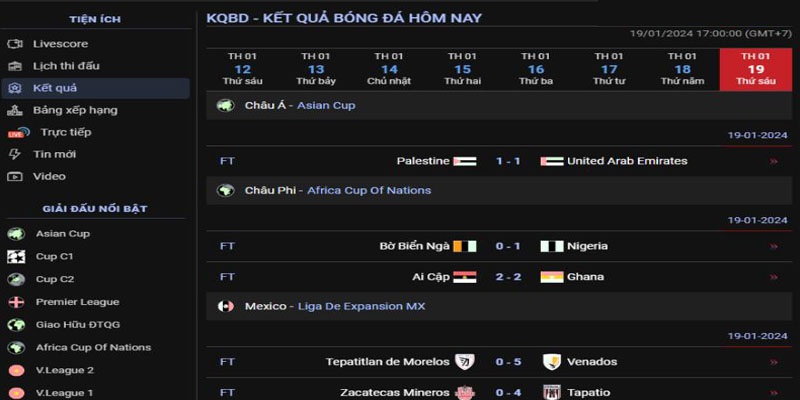Click the Lịch thi đấu calendar icon

pos(15,66)
